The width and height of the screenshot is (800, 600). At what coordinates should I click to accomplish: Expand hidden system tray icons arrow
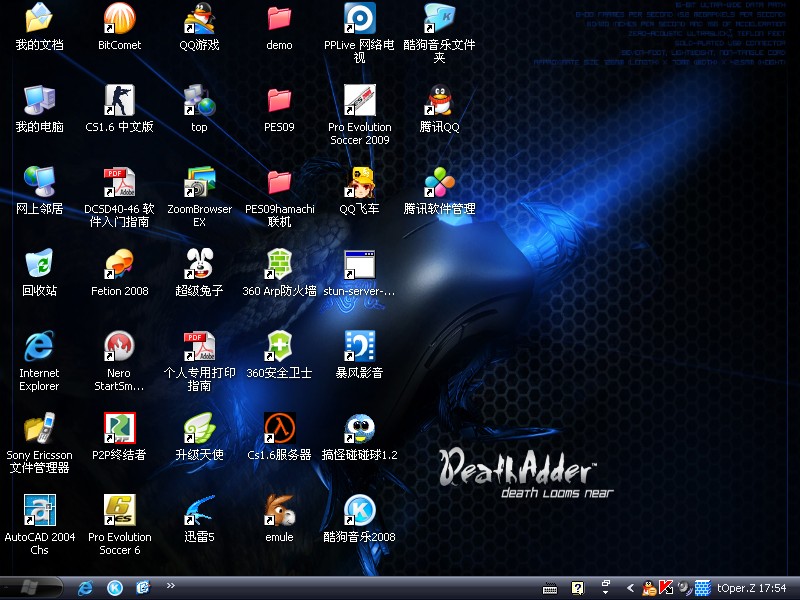tap(630, 588)
